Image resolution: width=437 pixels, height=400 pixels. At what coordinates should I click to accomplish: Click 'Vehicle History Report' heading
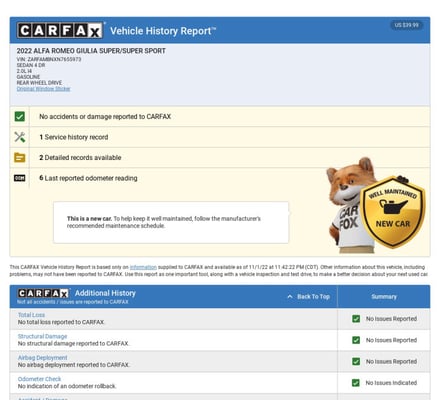163,31
